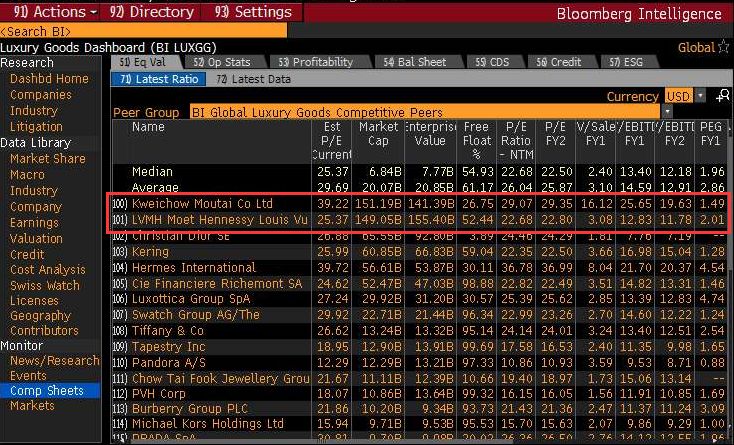734x445 pixels.
Task: Select the Tiffany & Co row
Action: (419, 331)
